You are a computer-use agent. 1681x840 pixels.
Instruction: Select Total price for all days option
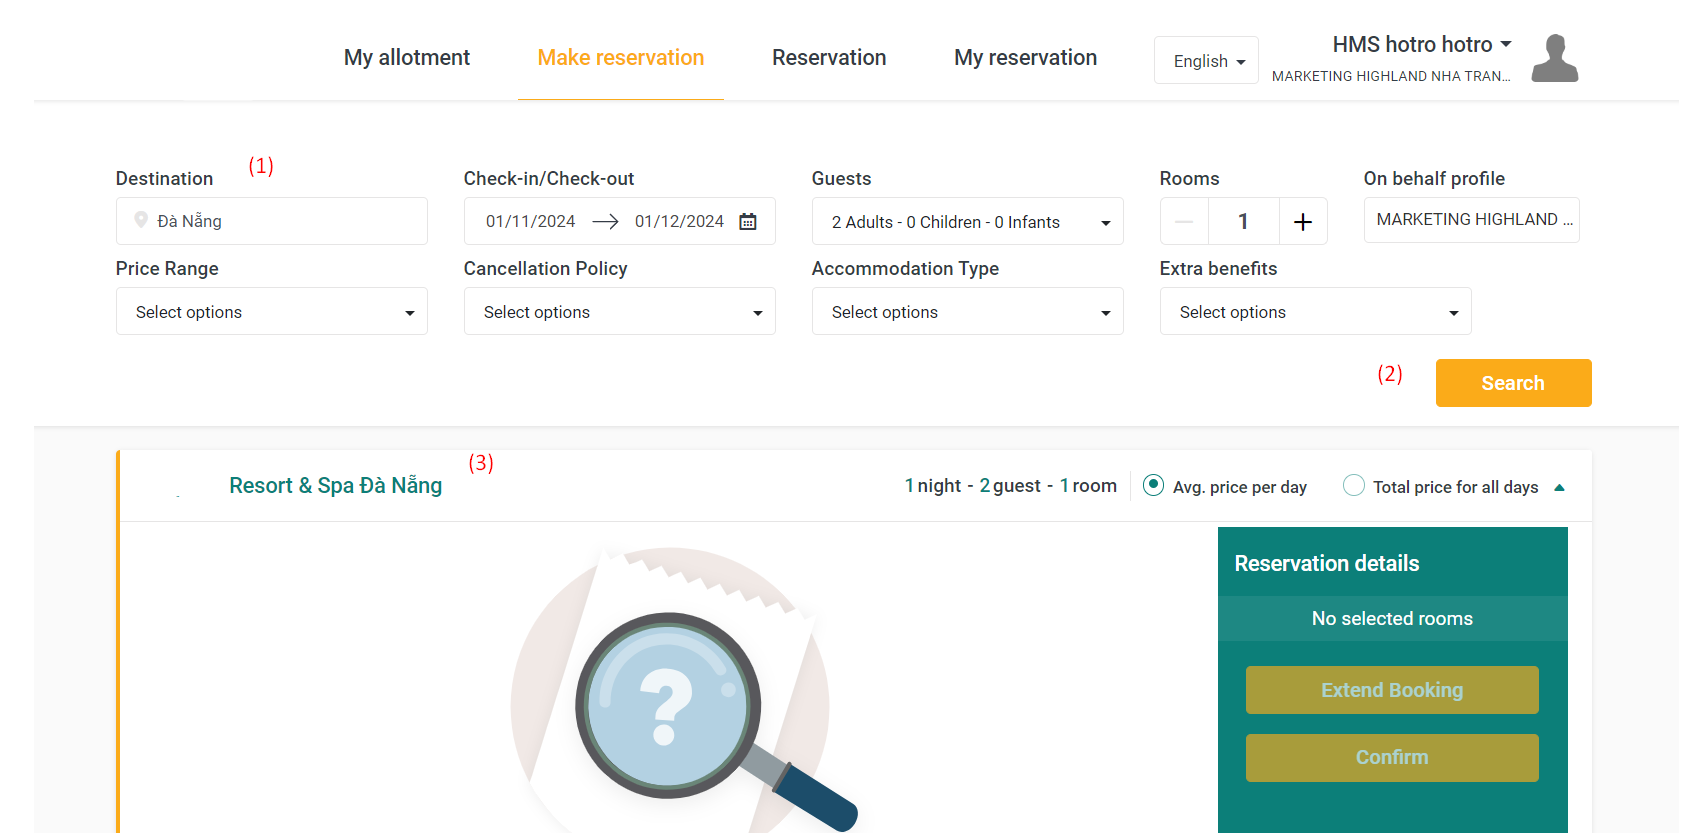[1353, 486]
